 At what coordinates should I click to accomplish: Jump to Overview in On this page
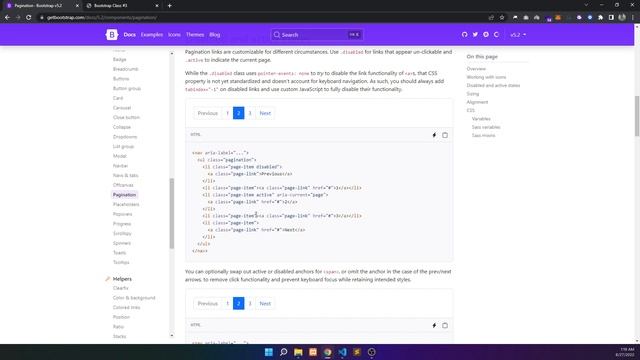(x=476, y=69)
